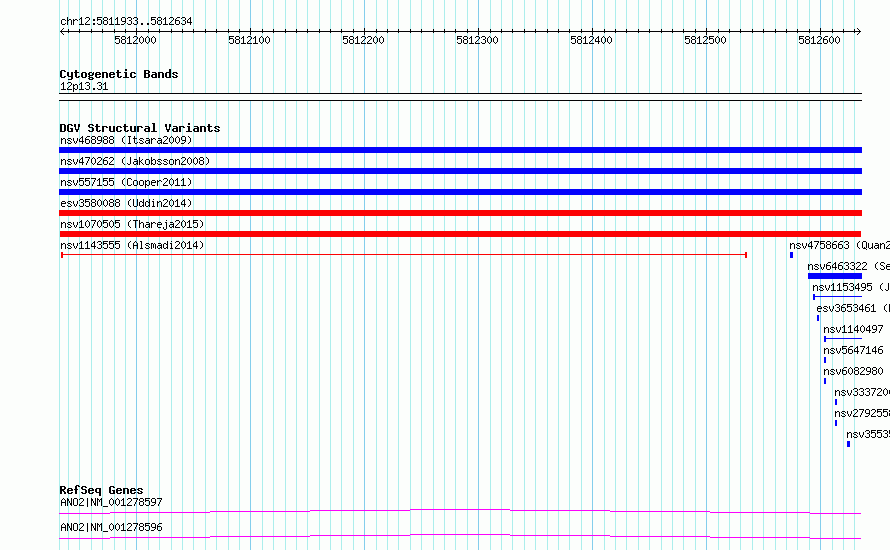Click the nsv470262 (Jakobsson2008) label
This screenshot has width=890, height=550.
click(135, 161)
